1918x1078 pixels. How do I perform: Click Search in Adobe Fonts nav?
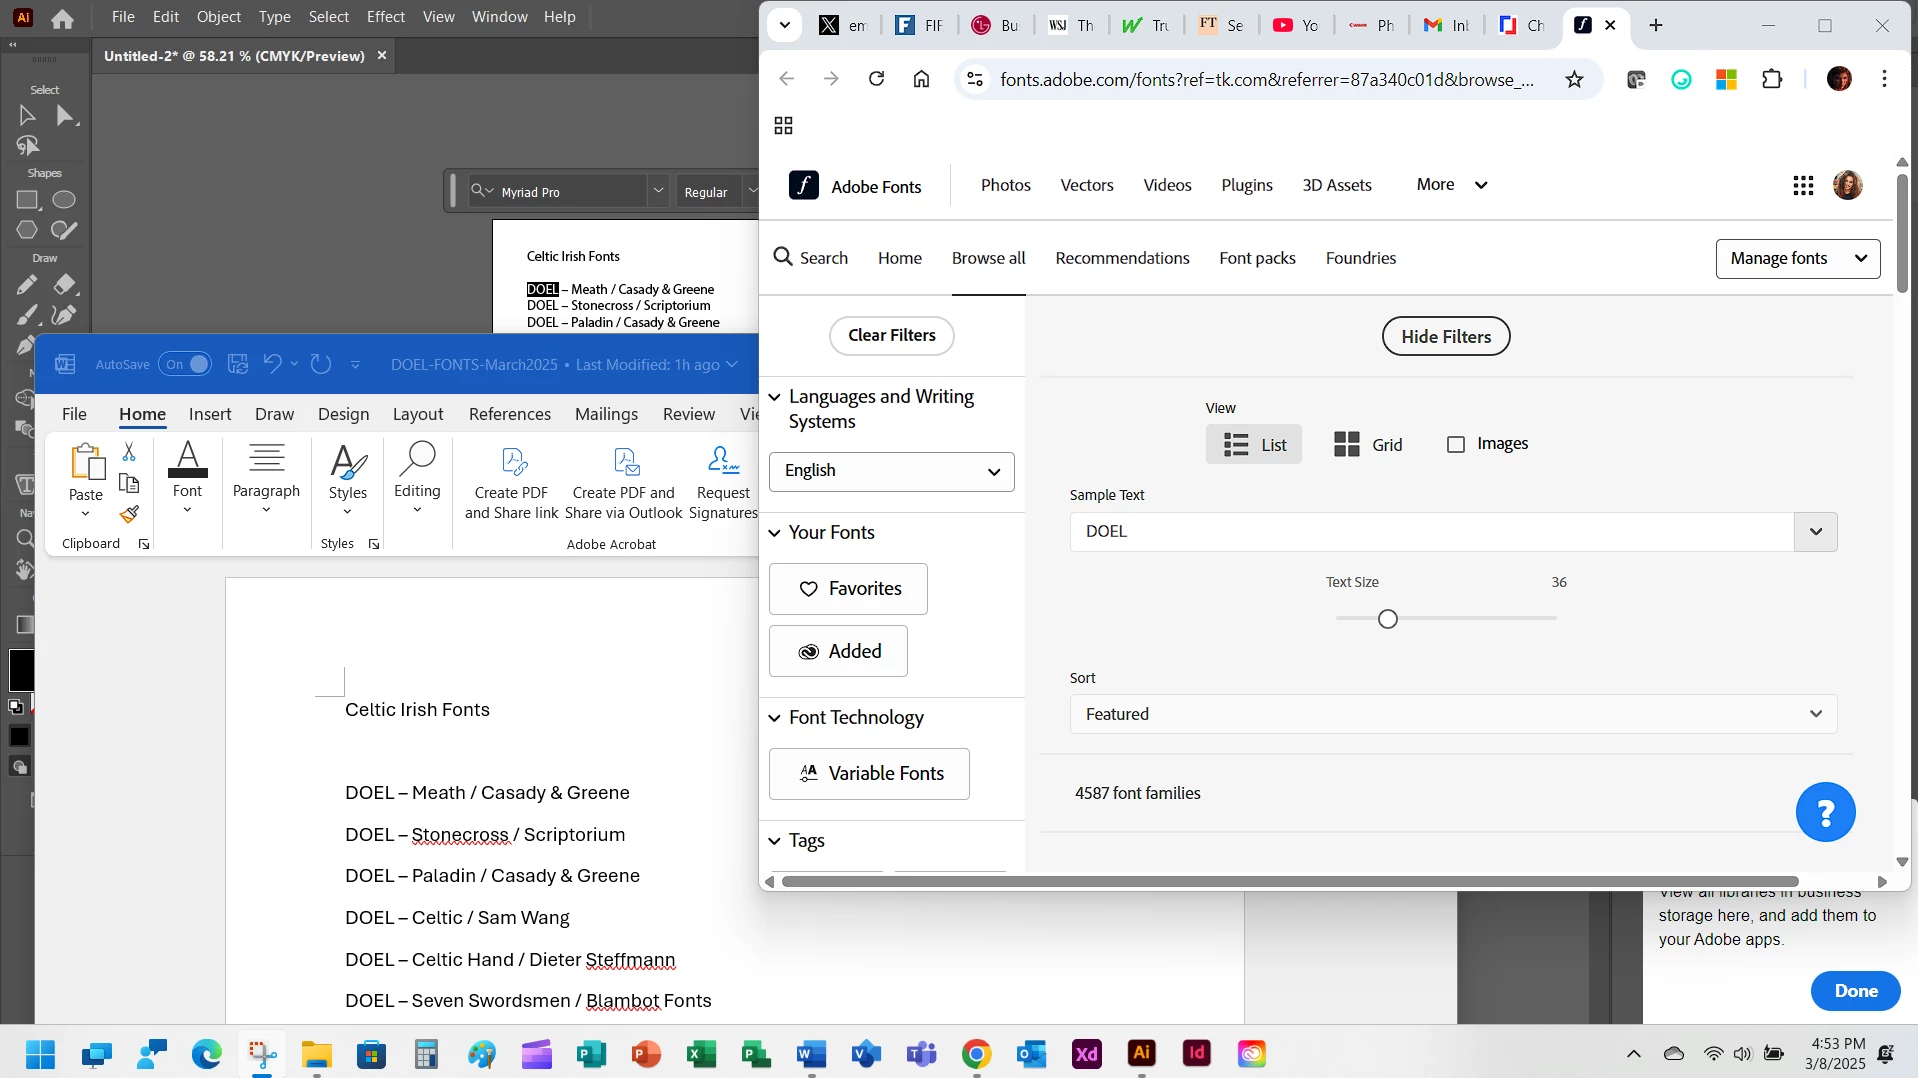tap(811, 258)
